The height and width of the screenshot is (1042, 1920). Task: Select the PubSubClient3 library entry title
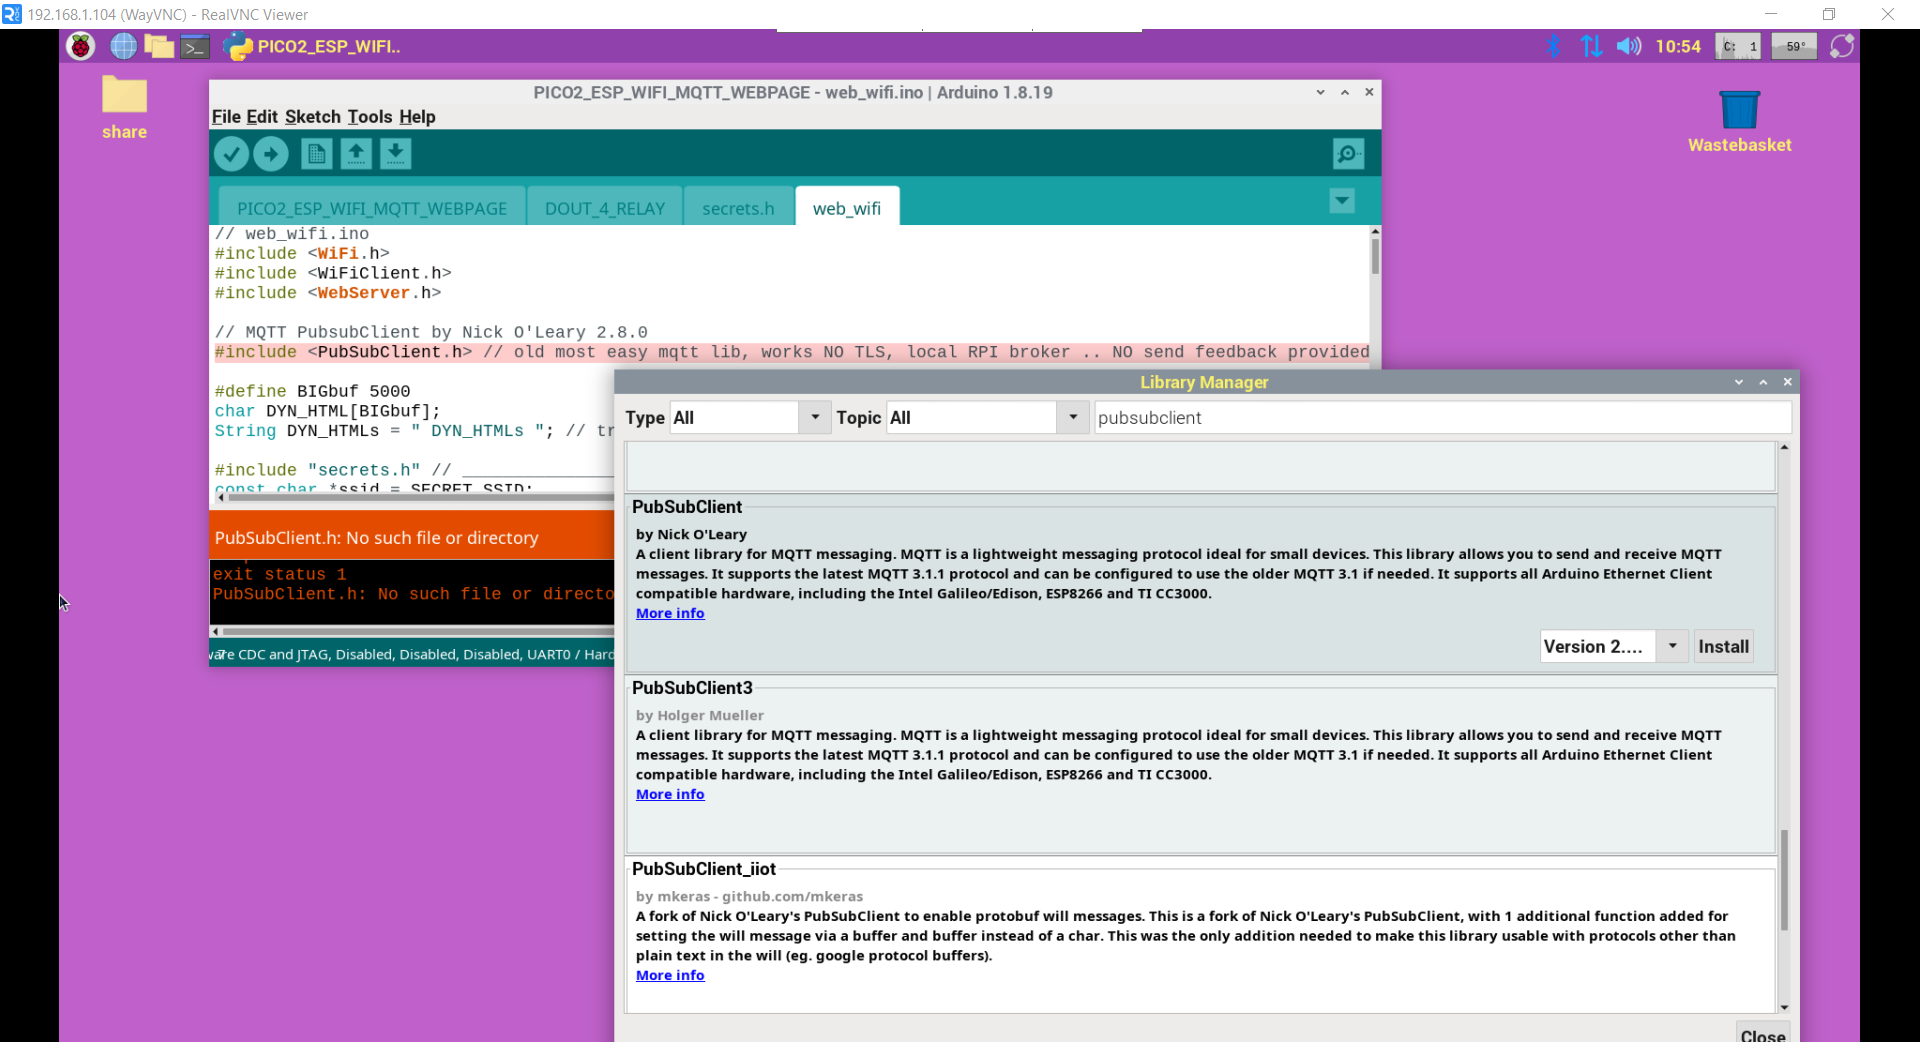tap(692, 688)
